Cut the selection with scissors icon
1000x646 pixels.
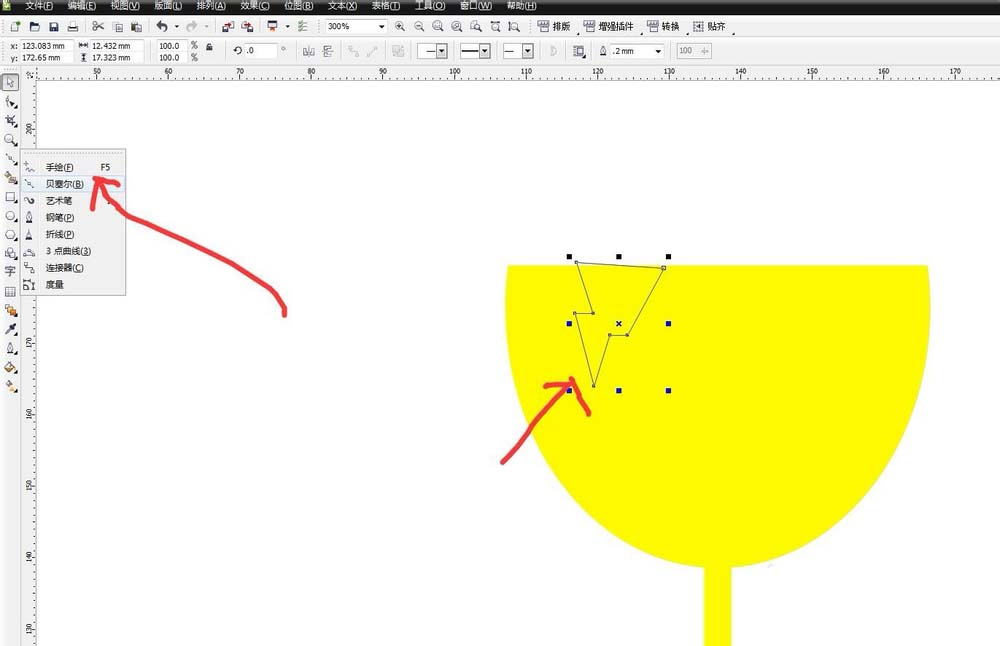point(98,26)
